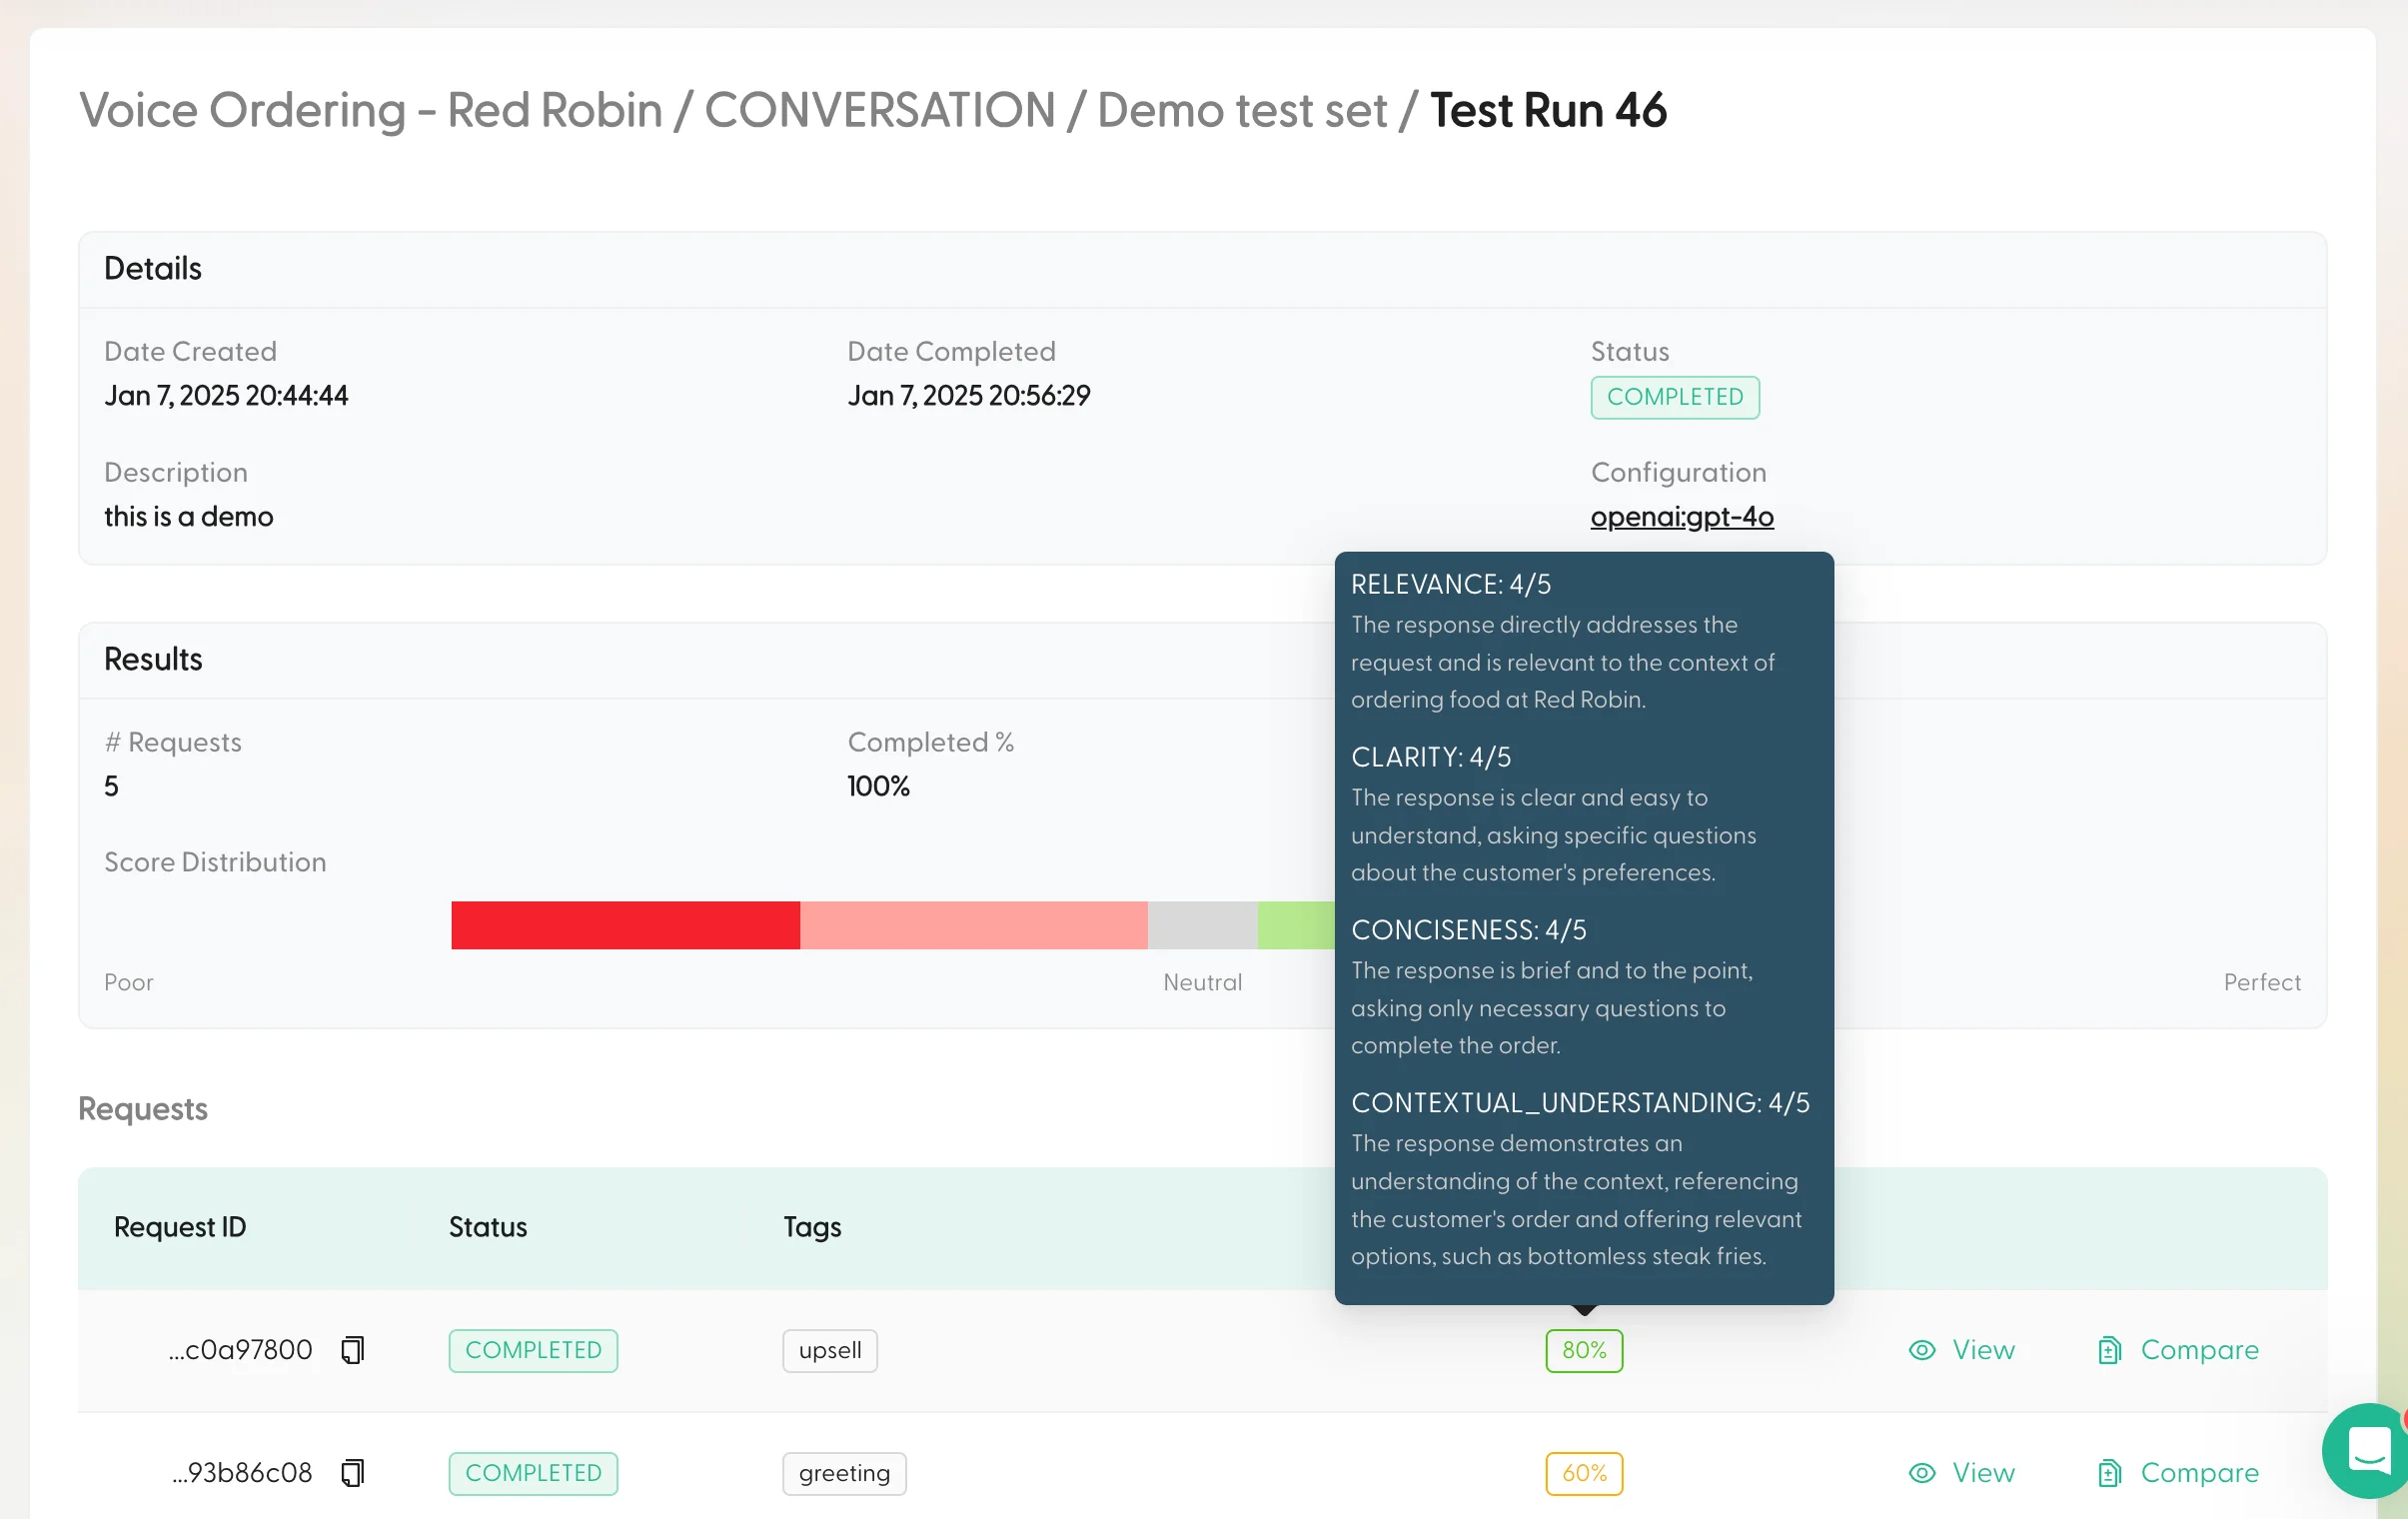Click the 80% score badge
This screenshot has height=1519, width=2408.
1583,1350
